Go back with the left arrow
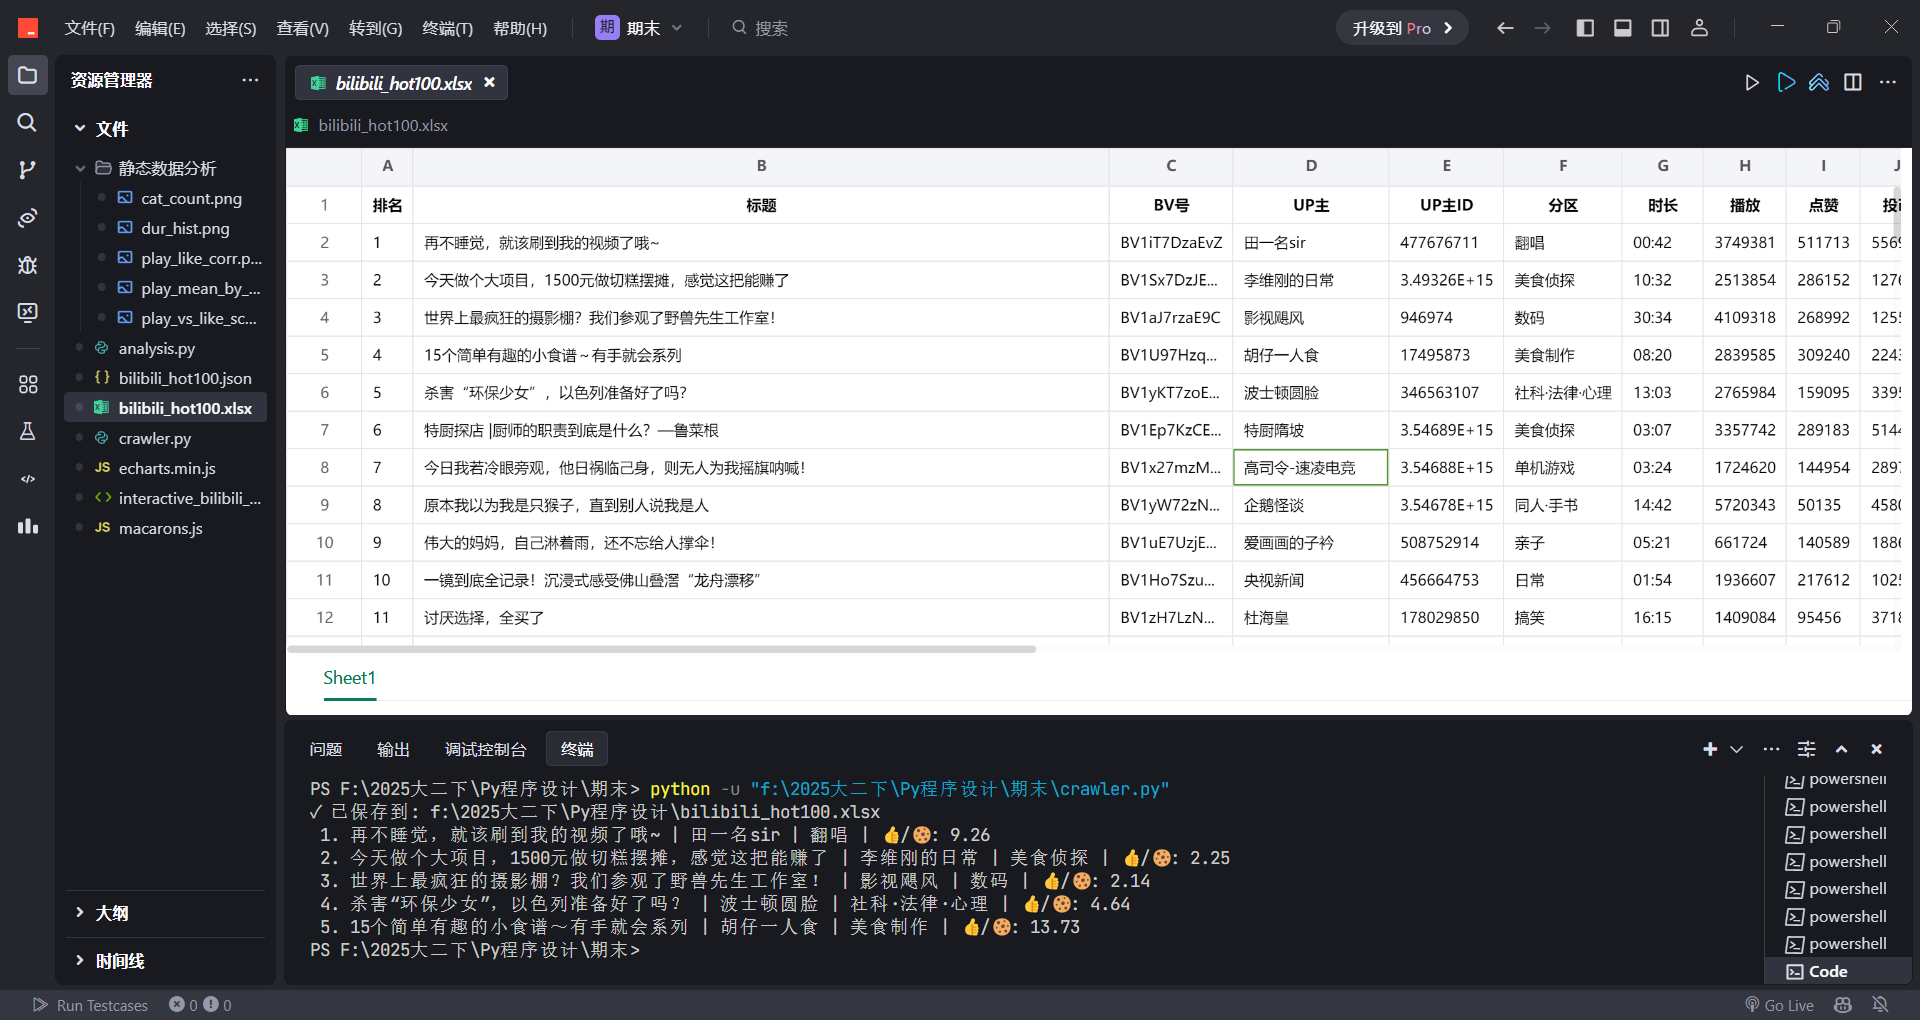Screen dimensions: 1920x1020 1505,28
